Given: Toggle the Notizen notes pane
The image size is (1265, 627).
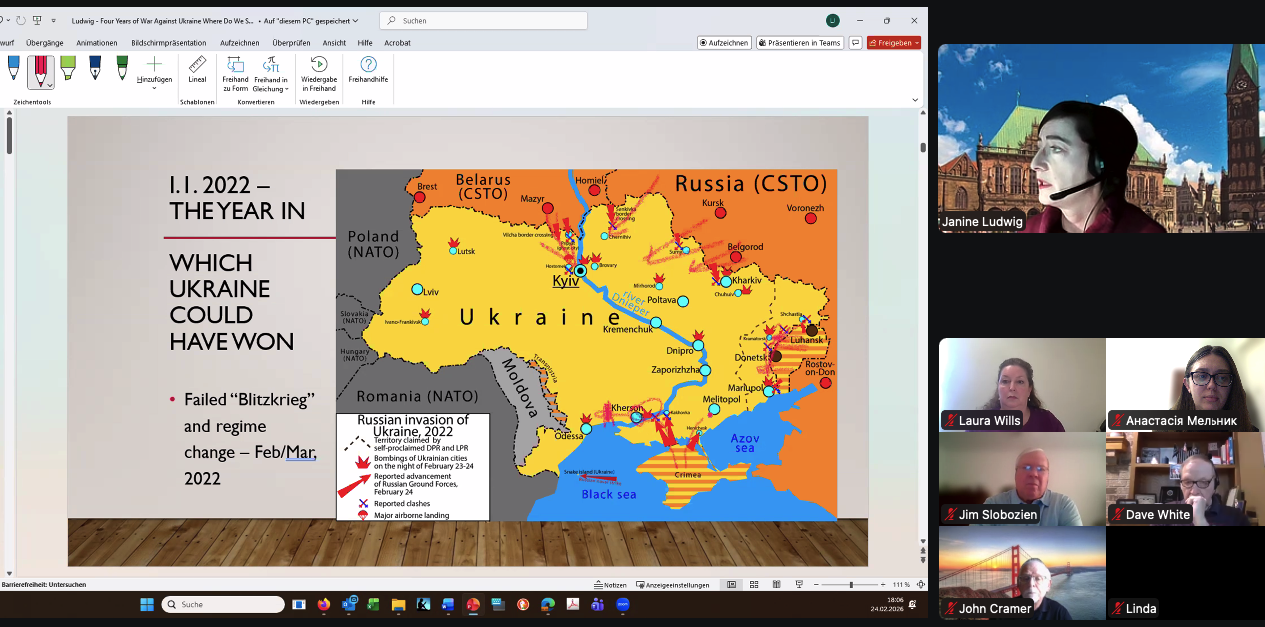Looking at the screenshot, I should (610, 585).
